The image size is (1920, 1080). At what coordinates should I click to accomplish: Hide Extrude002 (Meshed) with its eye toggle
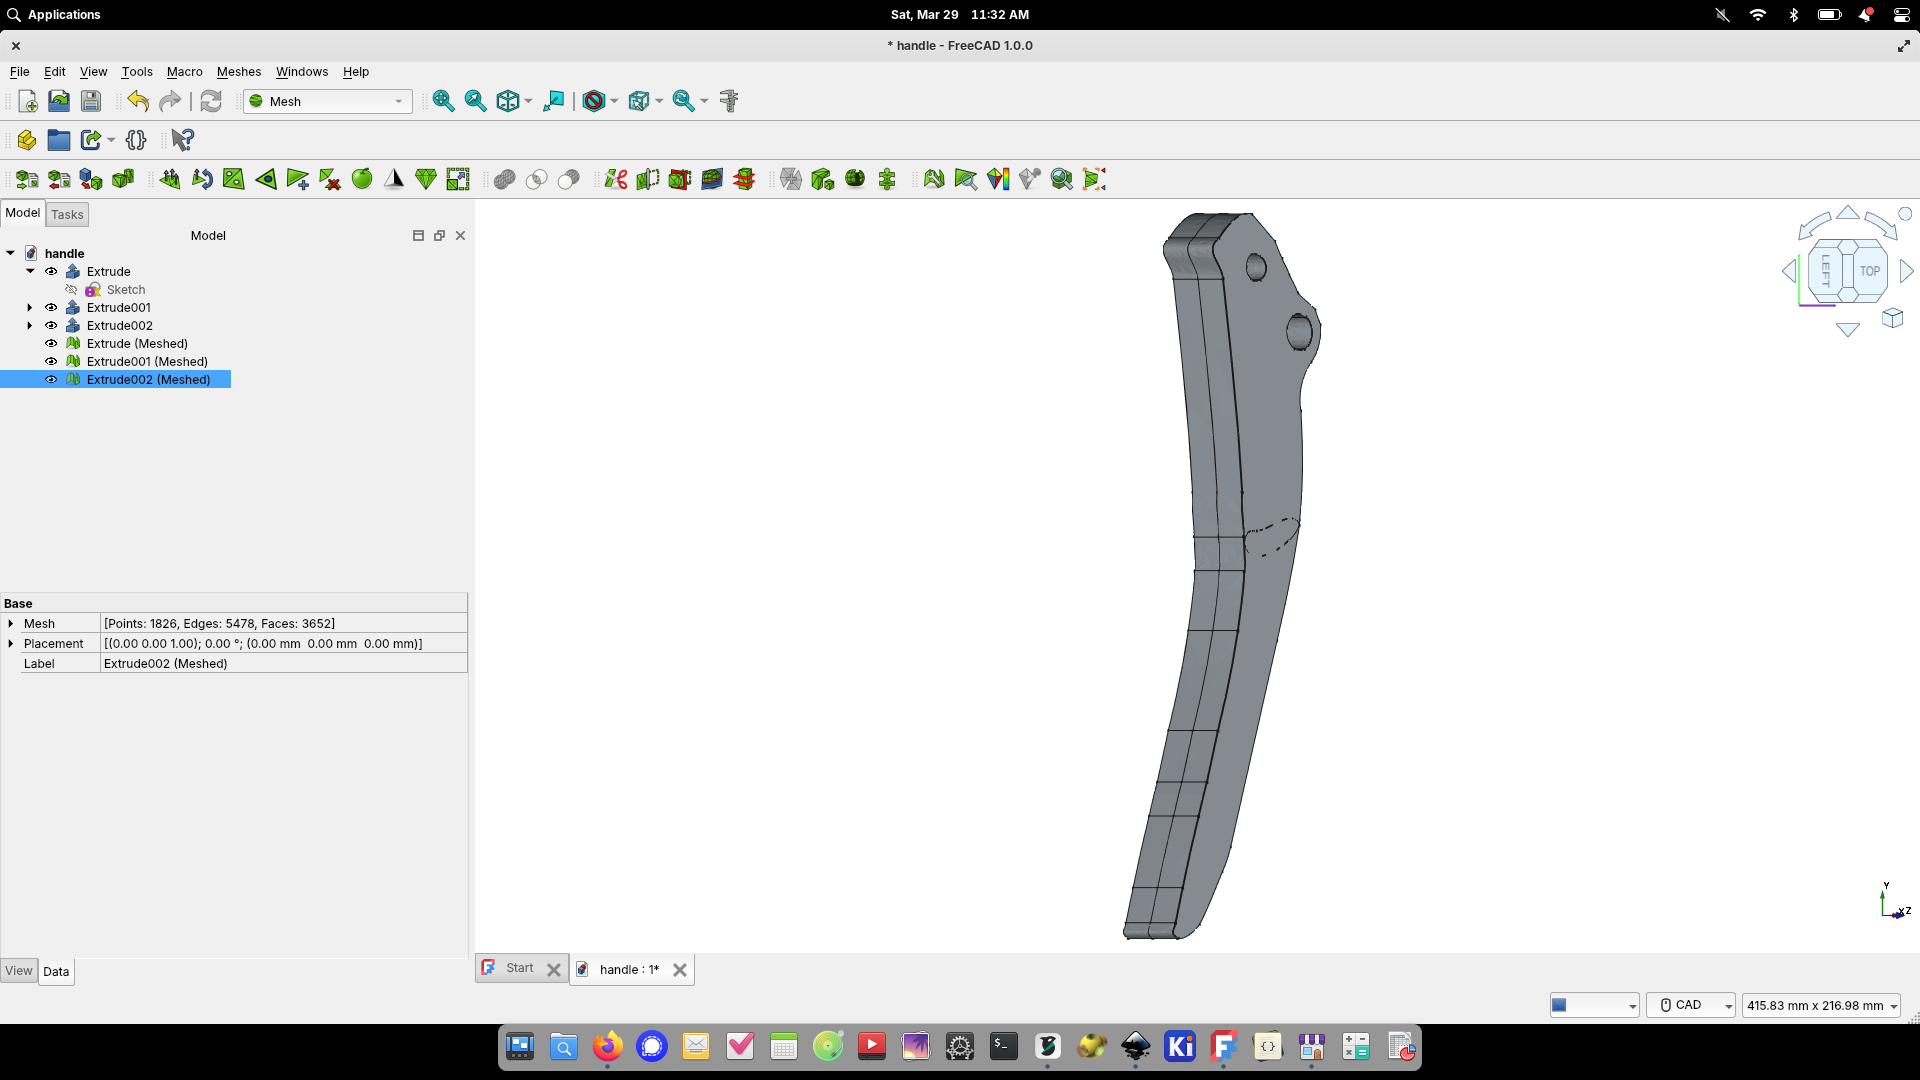[x=50, y=380]
